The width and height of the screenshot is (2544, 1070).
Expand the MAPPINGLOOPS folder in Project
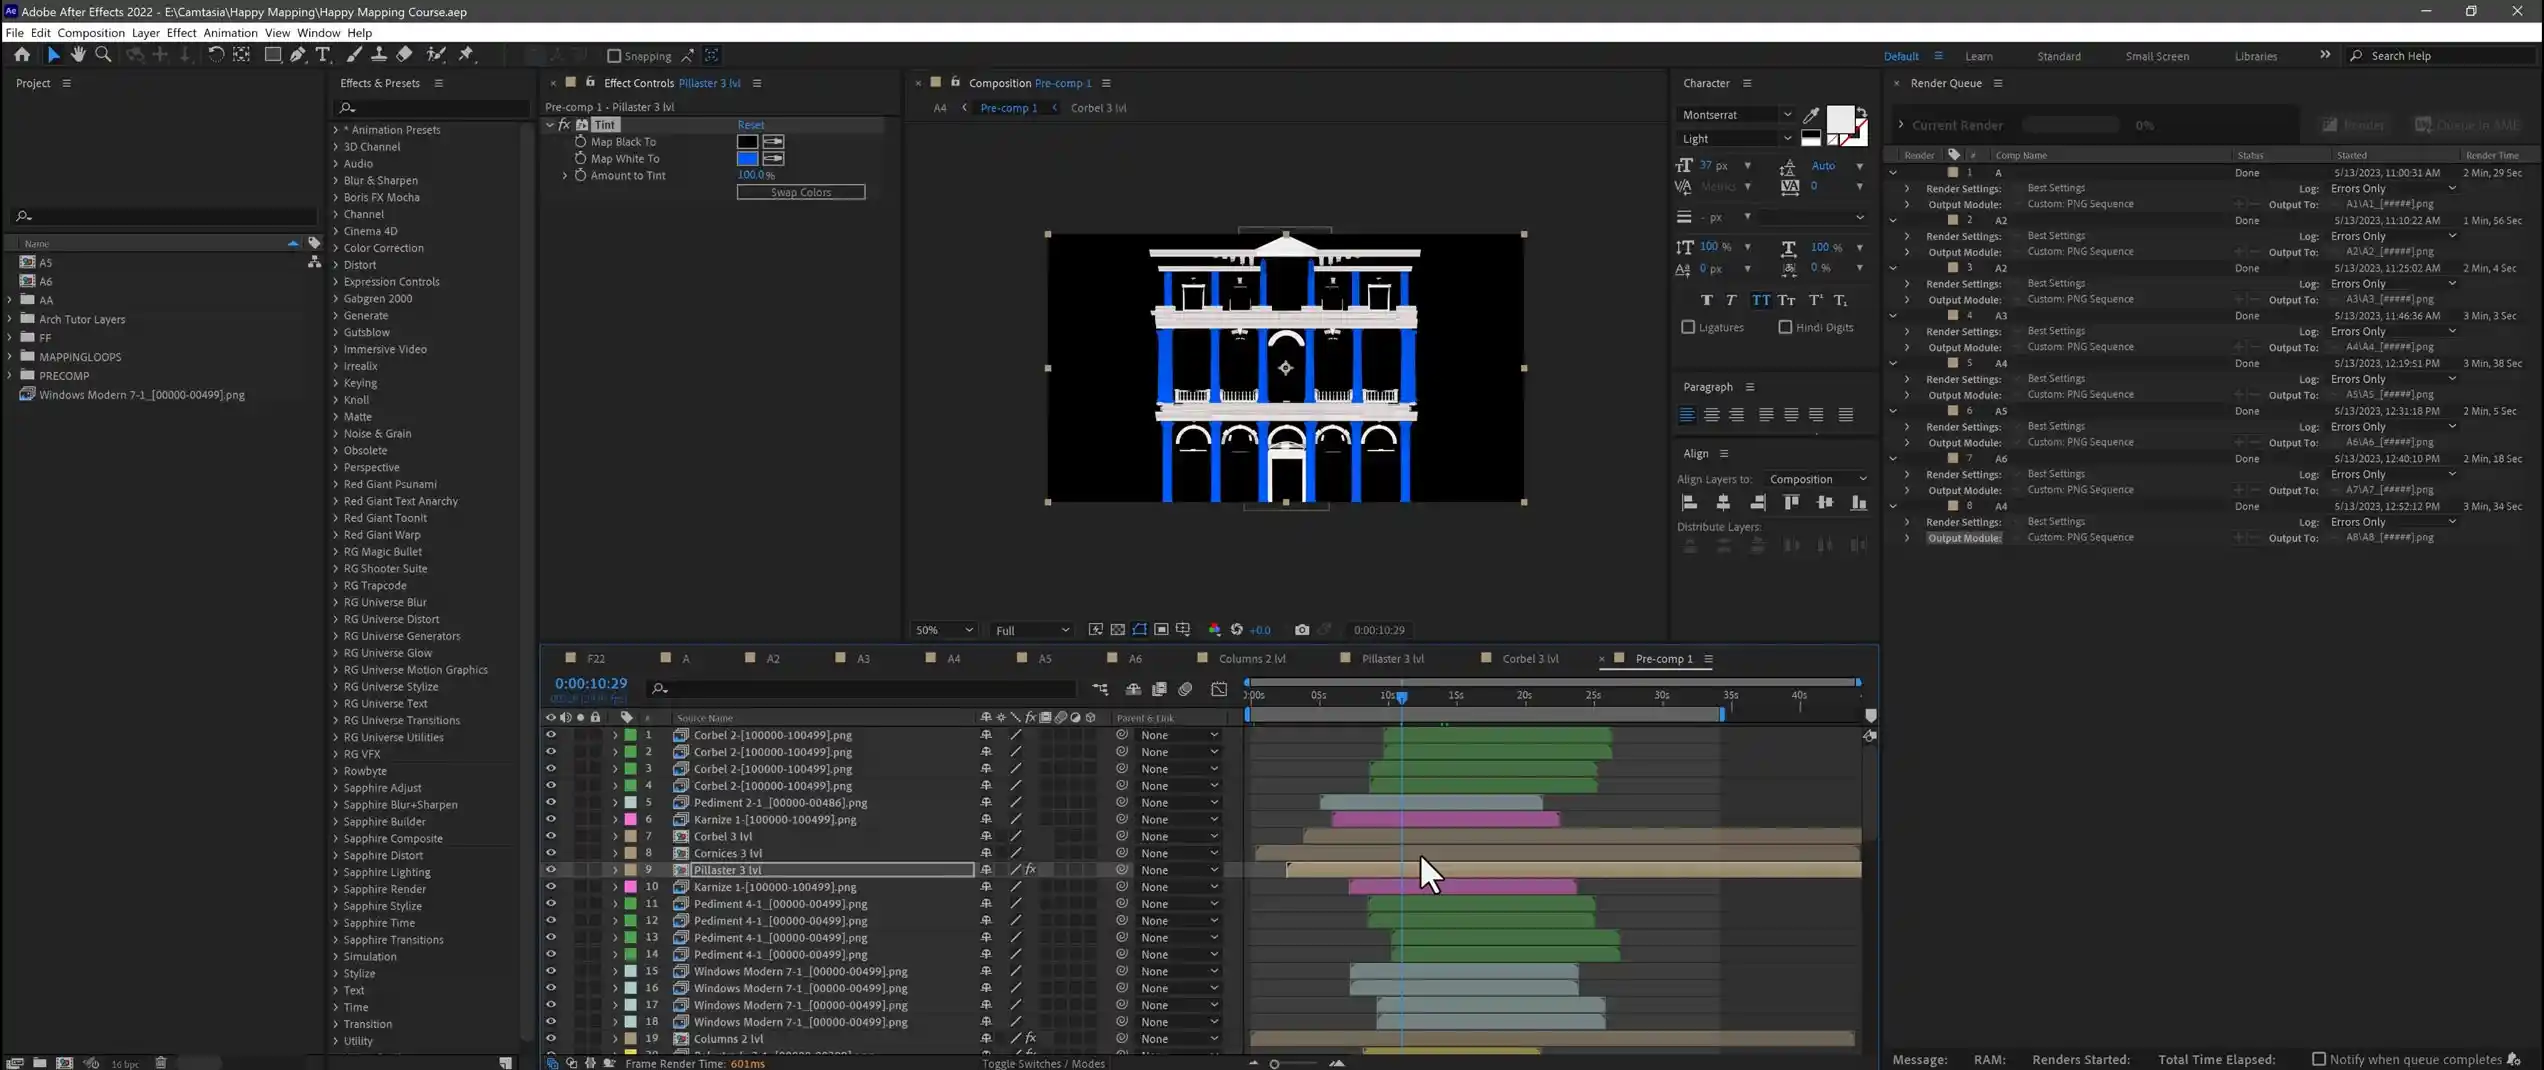[10, 357]
